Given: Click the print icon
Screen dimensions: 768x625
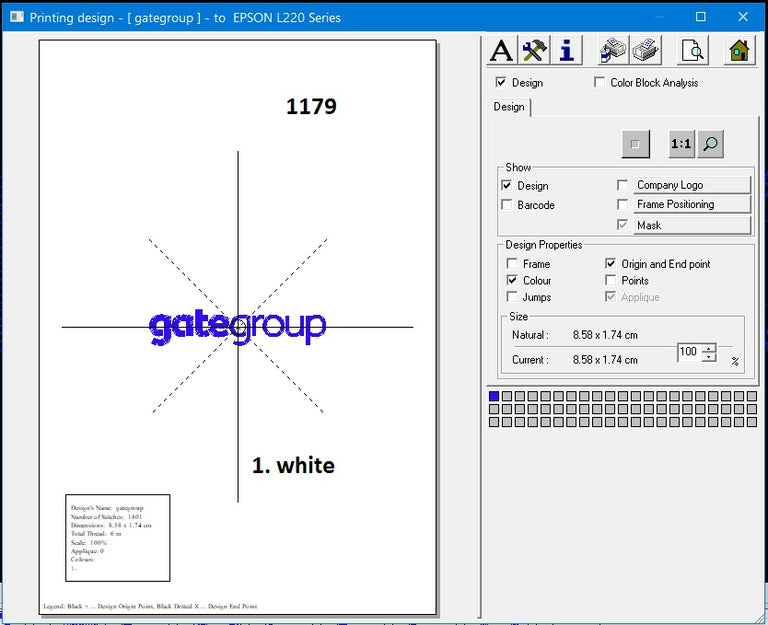Looking at the screenshot, I should click(x=646, y=49).
